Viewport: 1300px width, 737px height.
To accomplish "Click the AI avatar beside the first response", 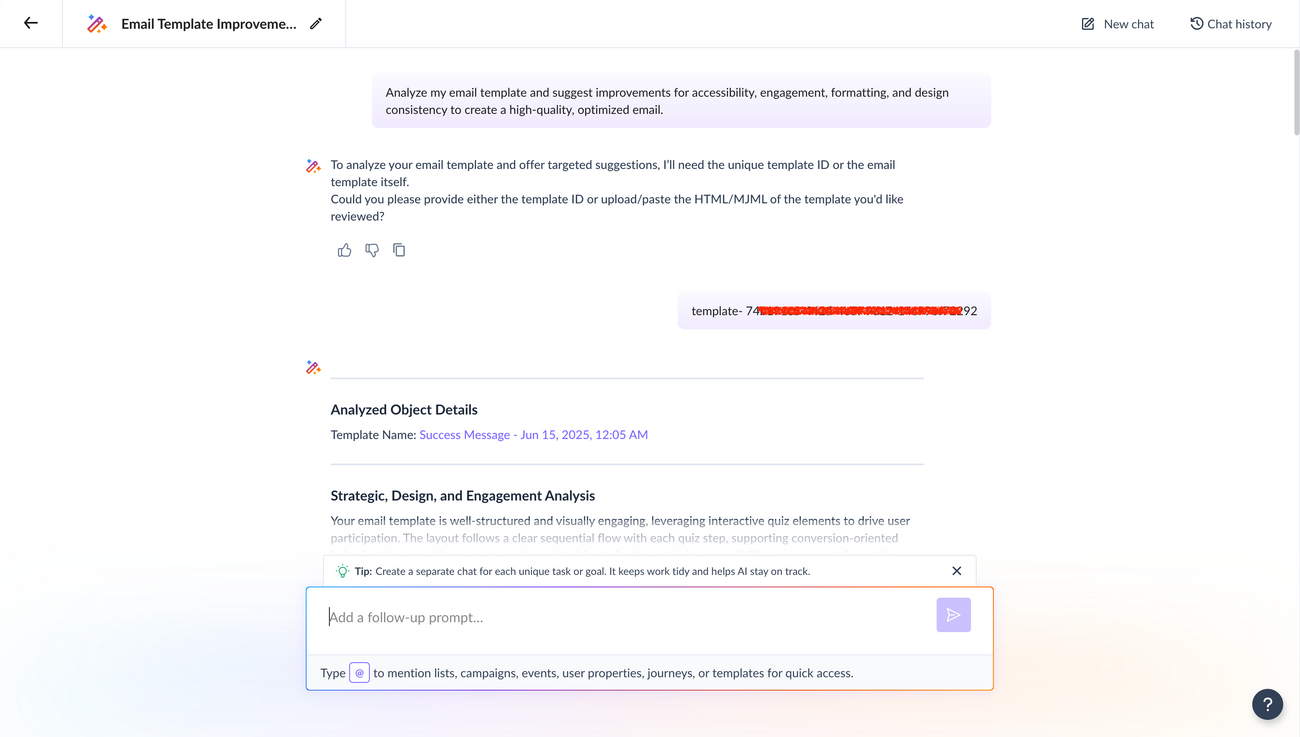I will 313,166.
